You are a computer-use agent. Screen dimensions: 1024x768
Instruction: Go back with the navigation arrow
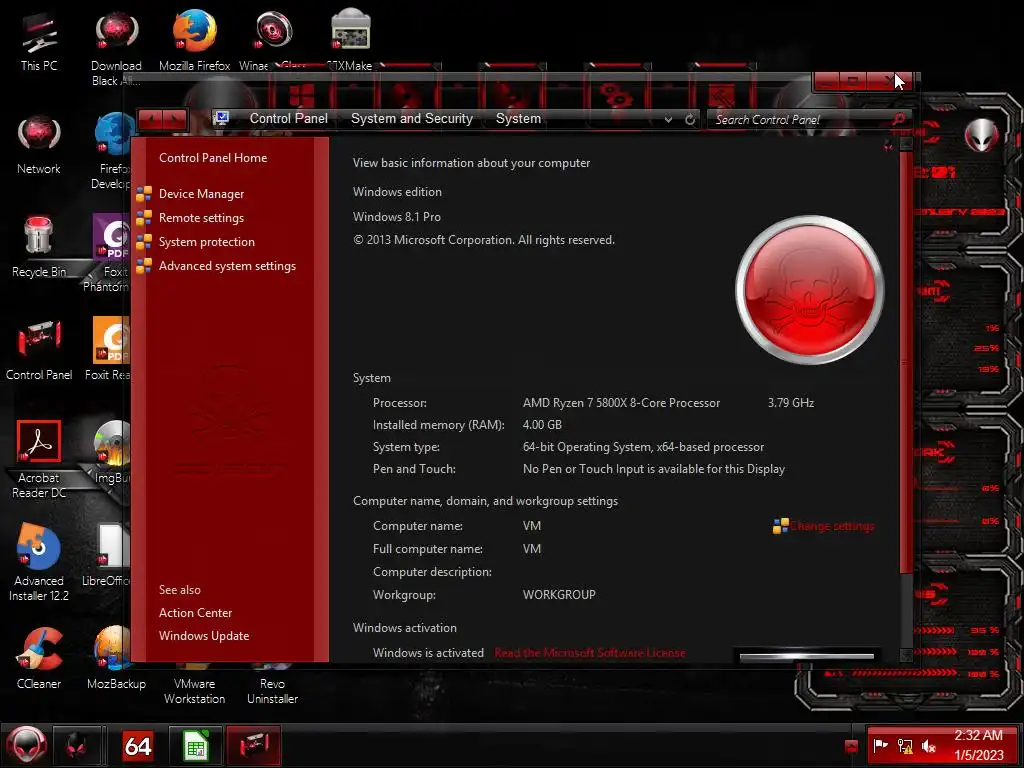151,120
